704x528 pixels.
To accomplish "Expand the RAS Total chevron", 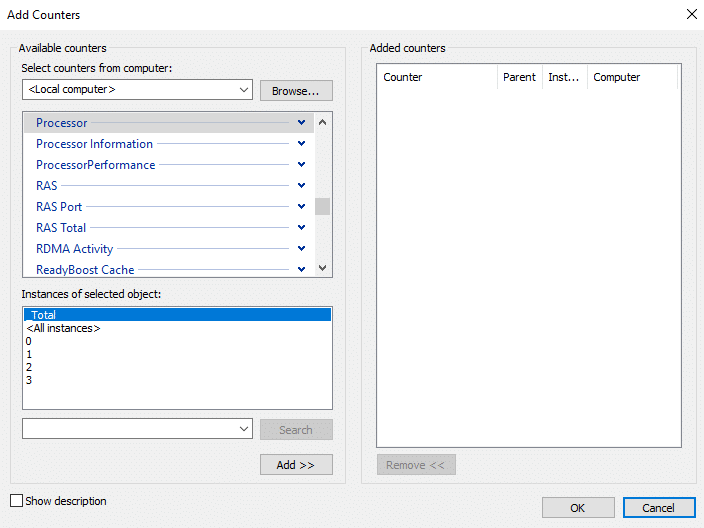I will [x=301, y=228].
